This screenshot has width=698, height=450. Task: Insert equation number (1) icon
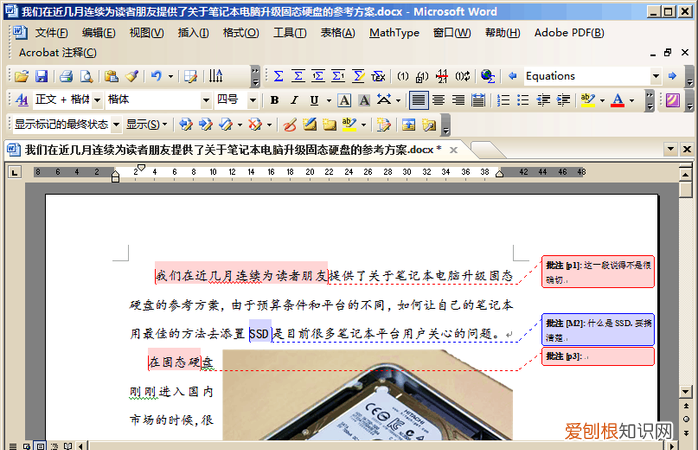pos(403,76)
